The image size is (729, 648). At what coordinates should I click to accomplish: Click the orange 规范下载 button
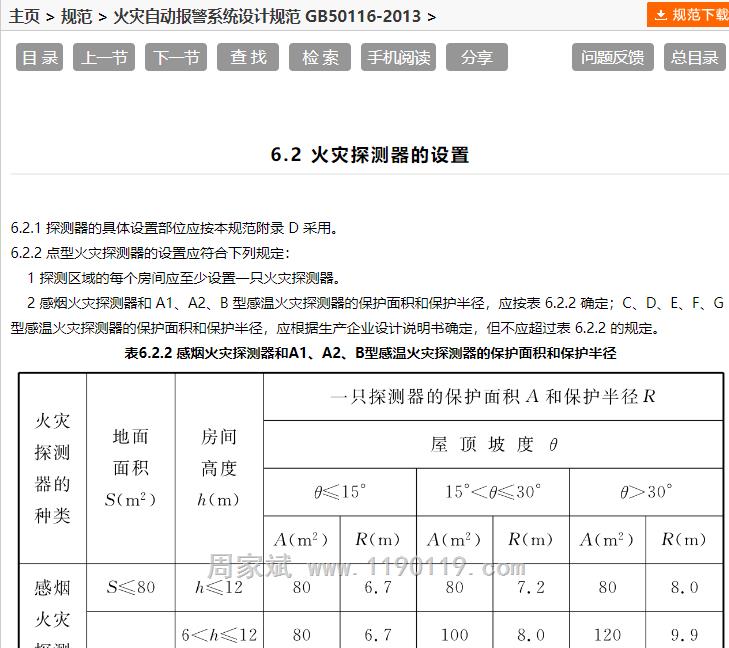click(688, 15)
